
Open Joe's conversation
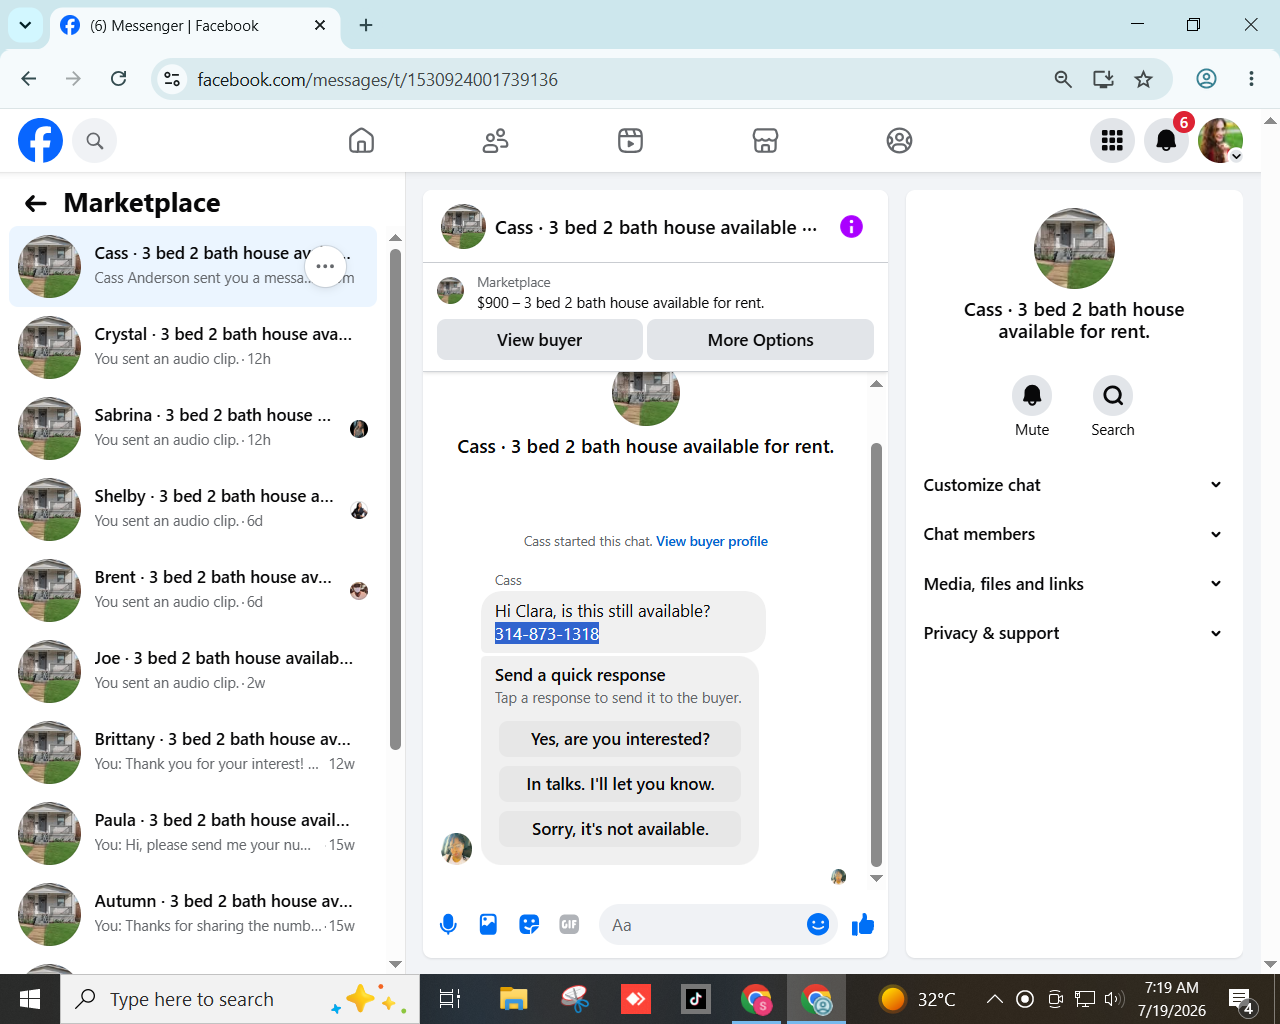coord(193,671)
